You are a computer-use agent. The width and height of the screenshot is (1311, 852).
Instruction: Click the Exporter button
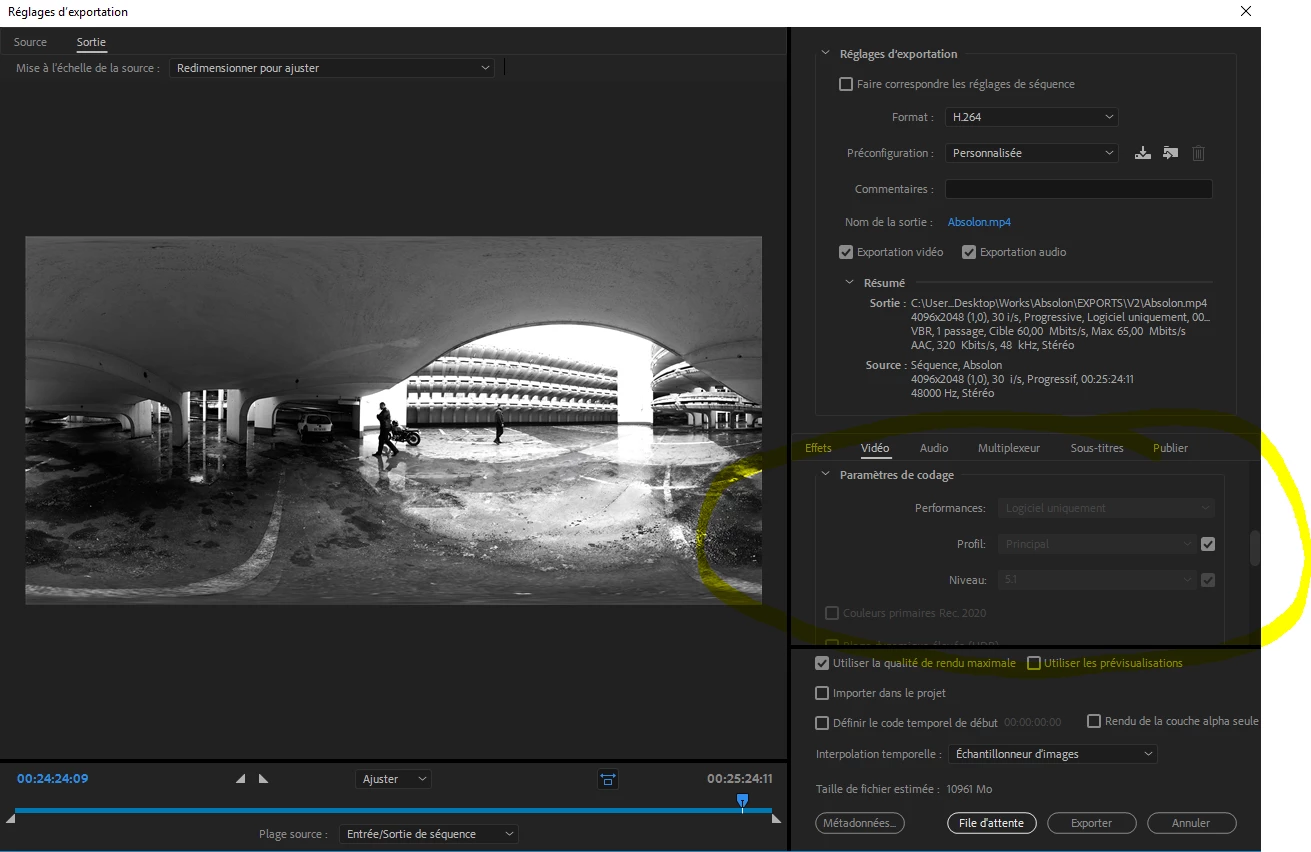click(1091, 823)
